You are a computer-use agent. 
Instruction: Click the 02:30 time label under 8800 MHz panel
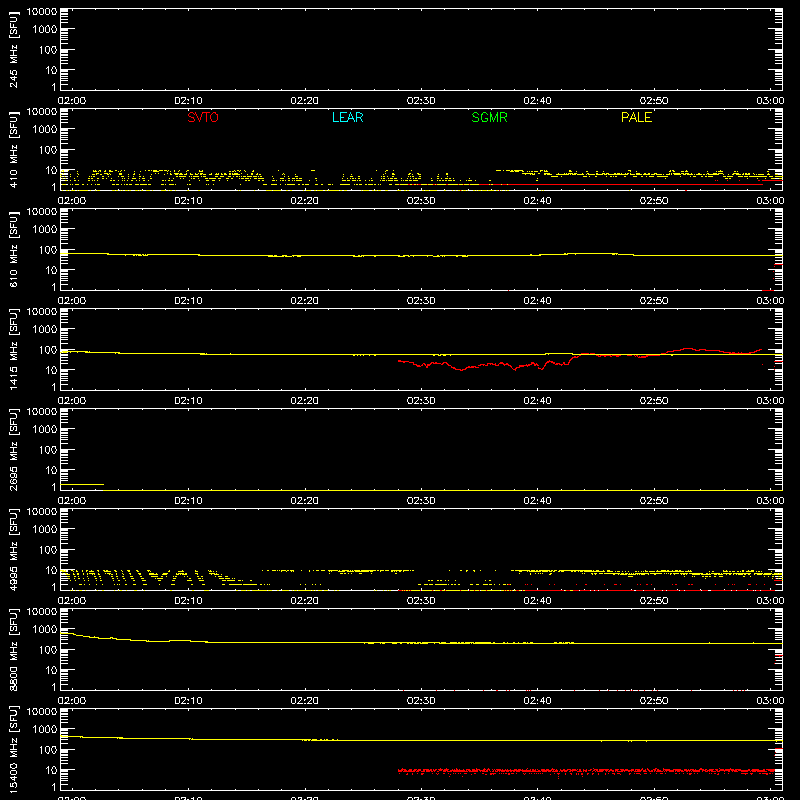(421, 701)
